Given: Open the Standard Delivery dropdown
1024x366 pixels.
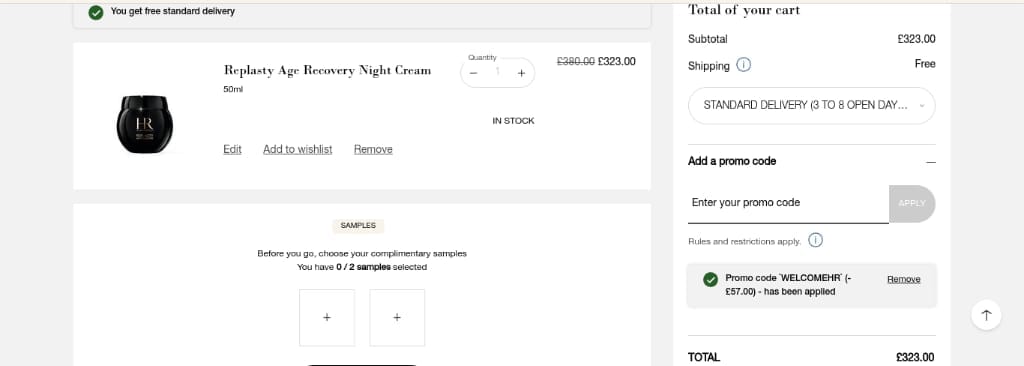Looking at the screenshot, I should coord(812,105).
